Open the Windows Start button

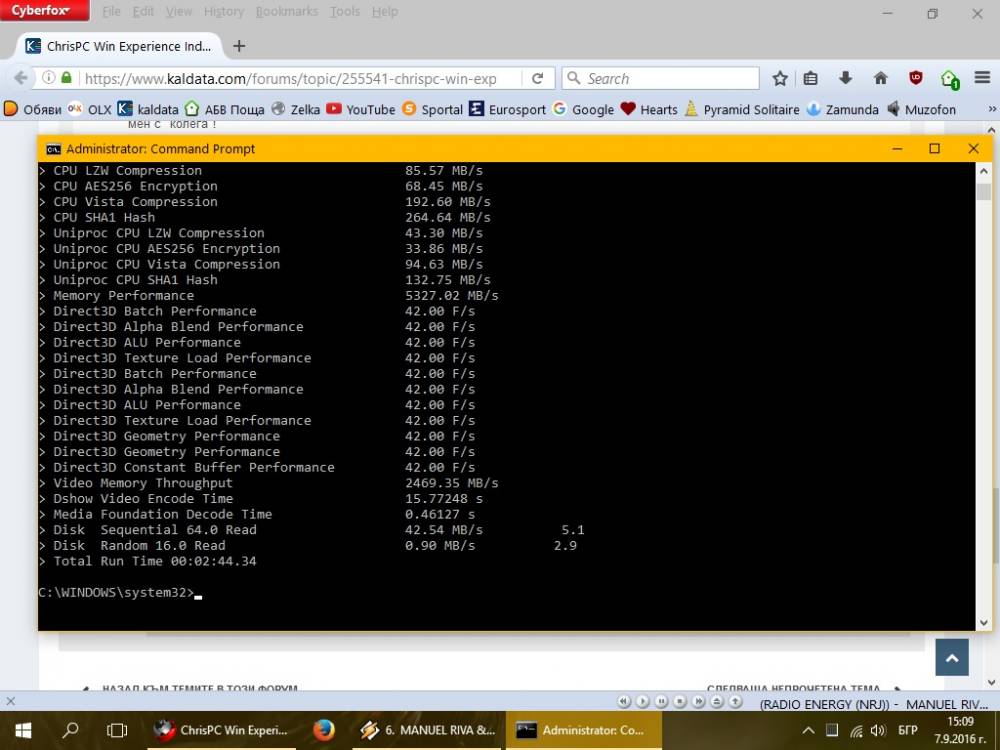(24, 730)
